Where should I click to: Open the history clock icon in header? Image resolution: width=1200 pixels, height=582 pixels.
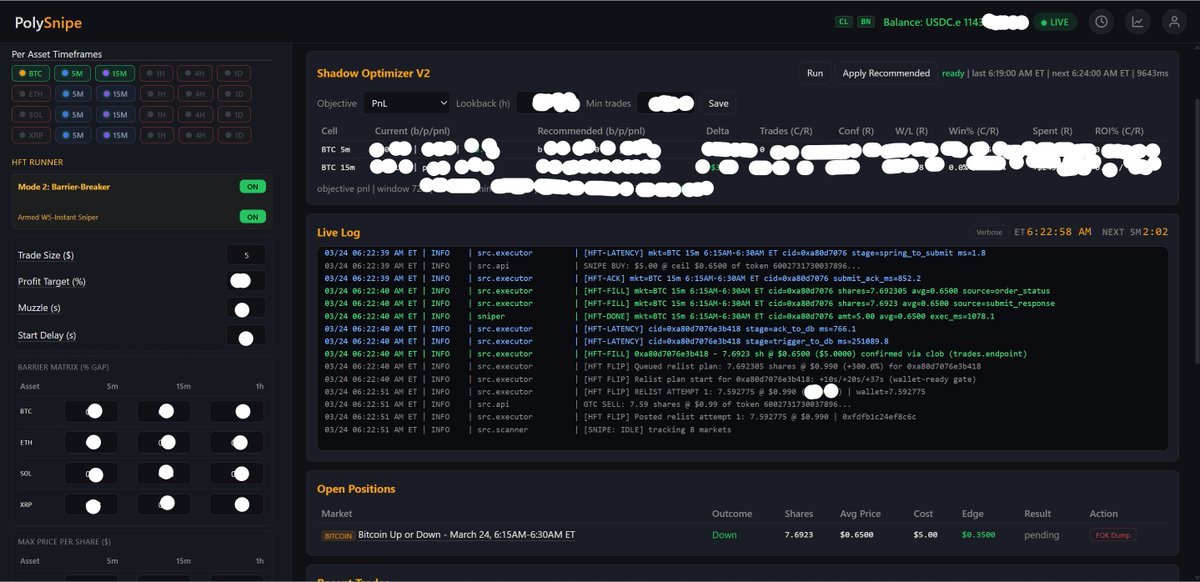pyautogui.click(x=1101, y=21)
